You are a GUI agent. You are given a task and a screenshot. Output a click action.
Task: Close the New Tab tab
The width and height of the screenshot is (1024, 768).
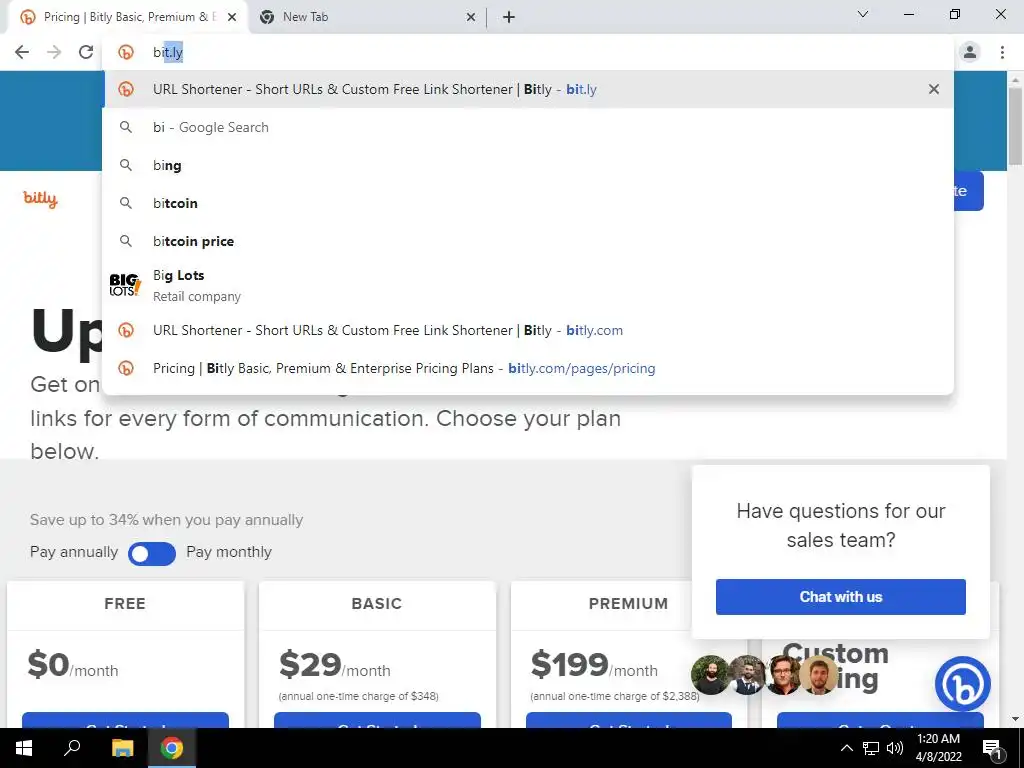[x=471, y=18]
